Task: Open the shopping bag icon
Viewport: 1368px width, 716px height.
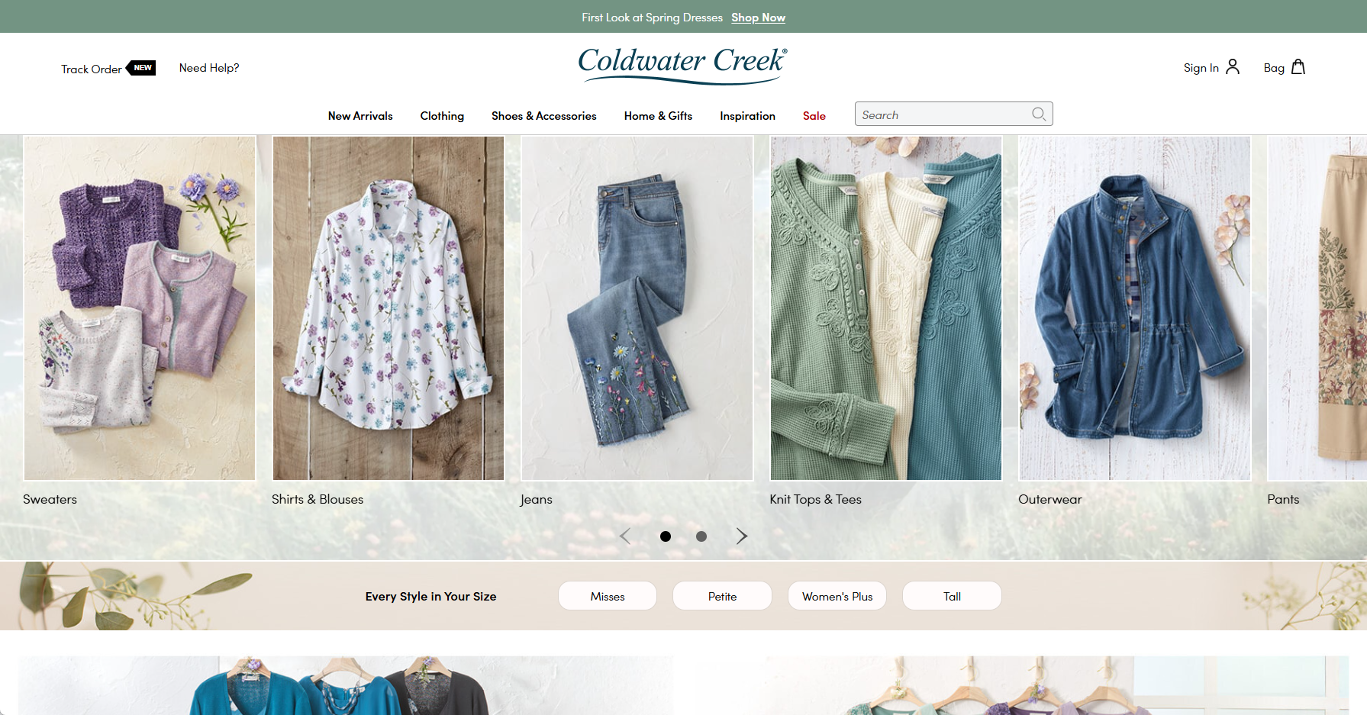Action: (x=1298, y=67)
